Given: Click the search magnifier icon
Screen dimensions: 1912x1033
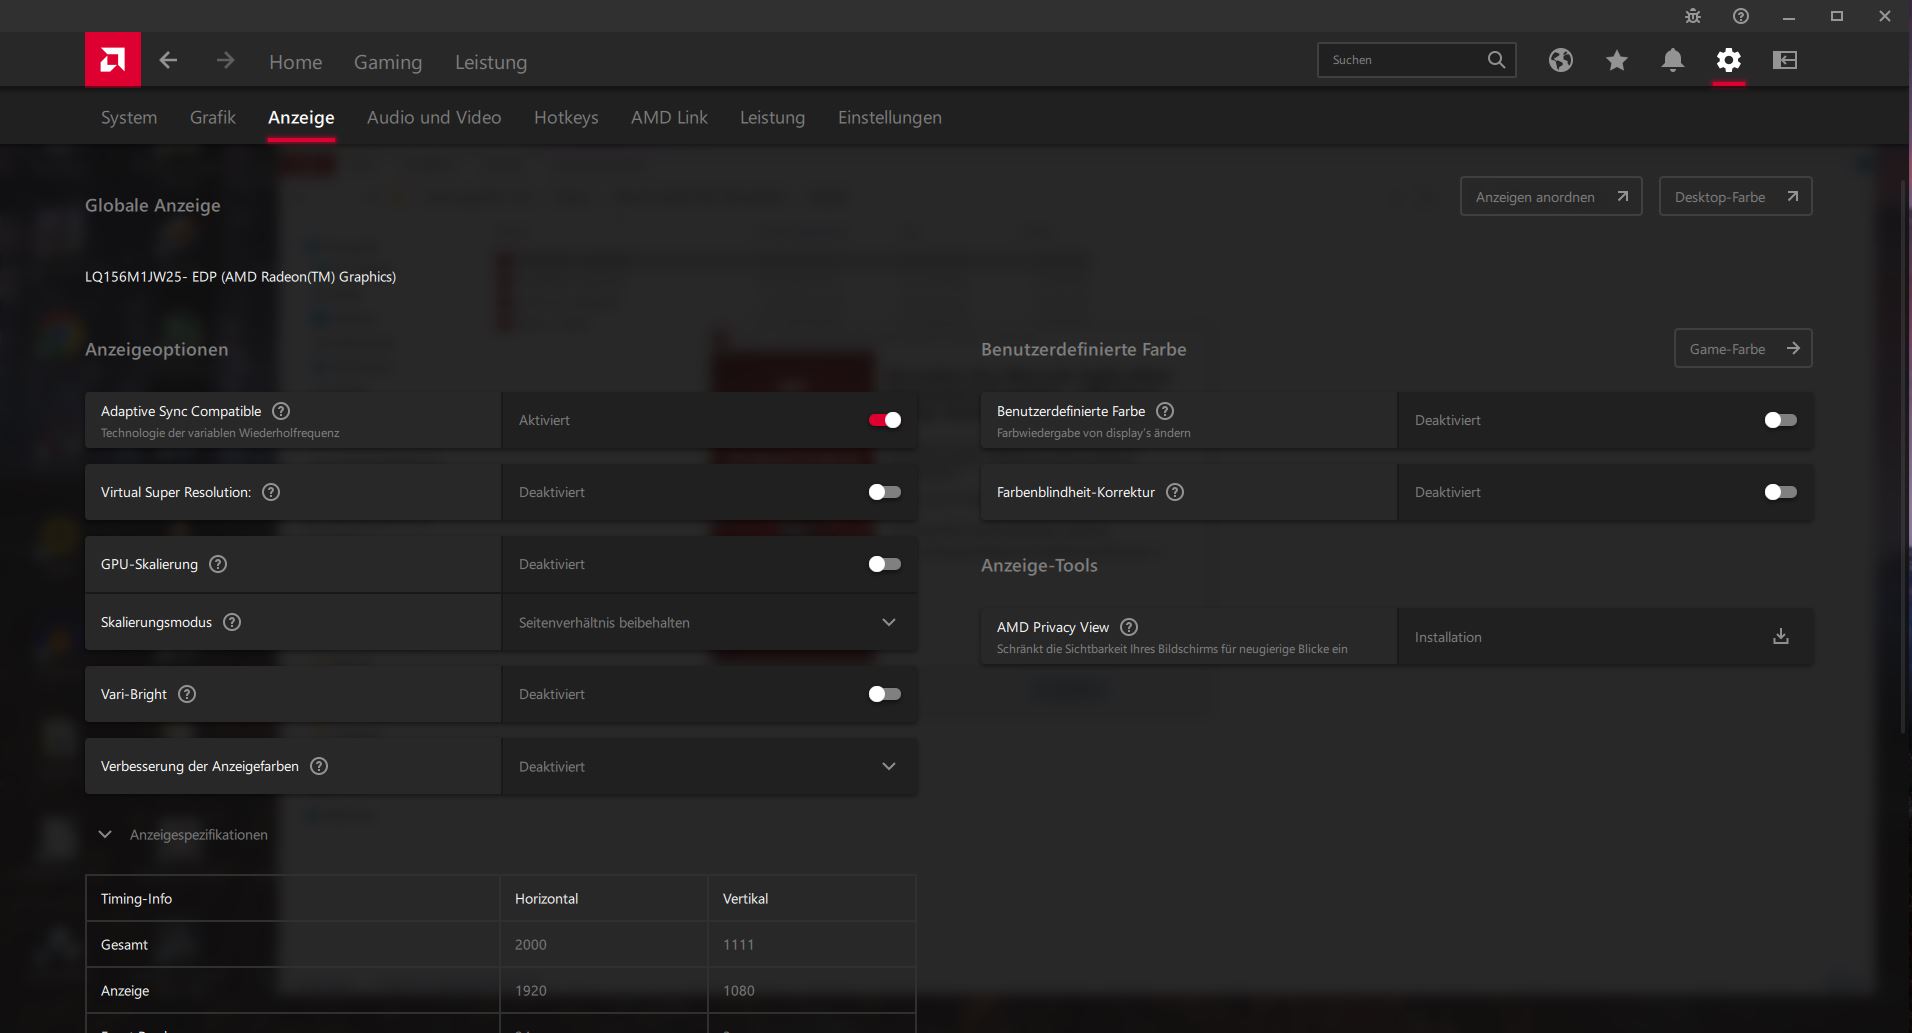Looking at the screenshot, I should [1496, 60].
